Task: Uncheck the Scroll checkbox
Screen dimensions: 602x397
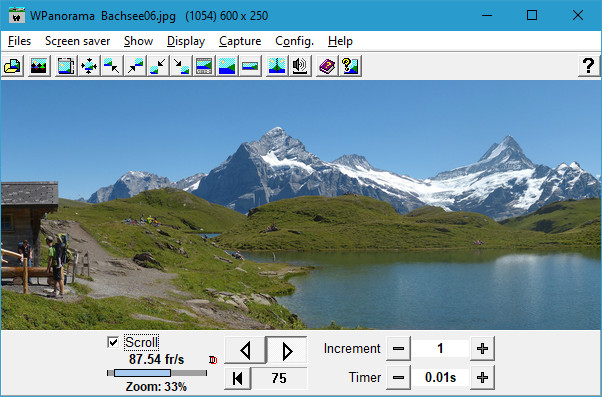Action: pyautogui.click(x=113, y=342)
